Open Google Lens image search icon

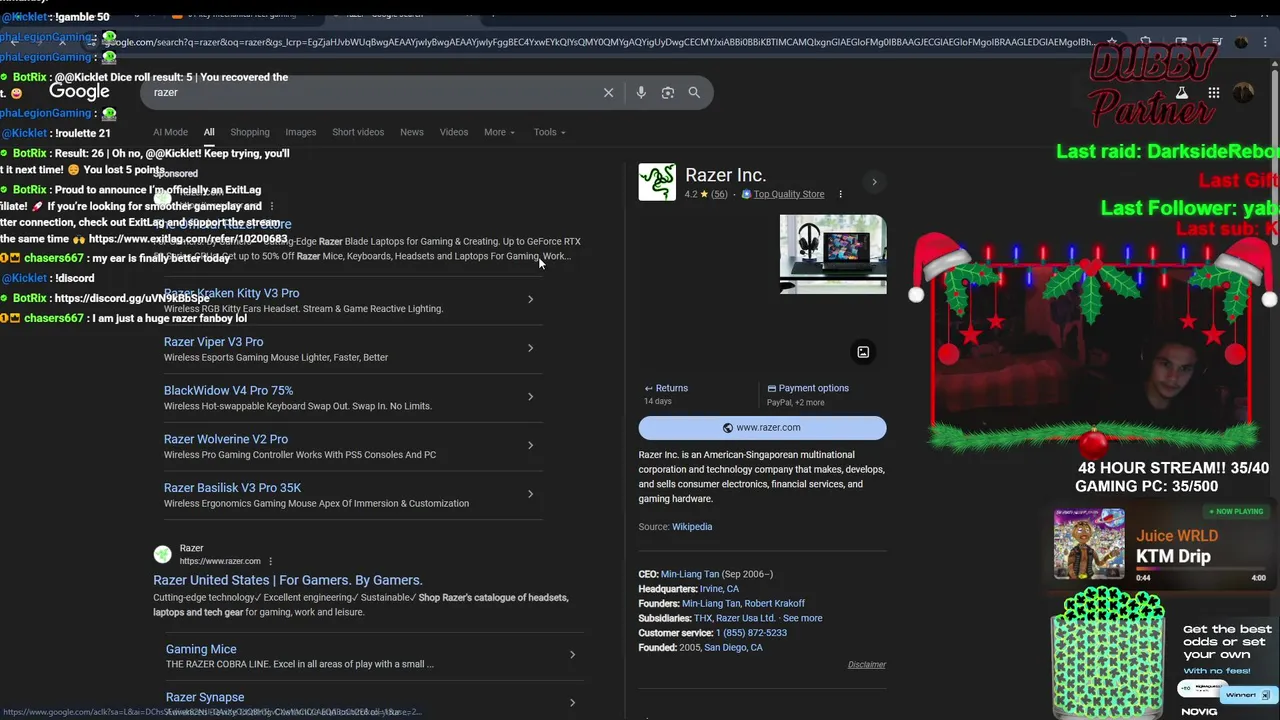pos(668,92)
